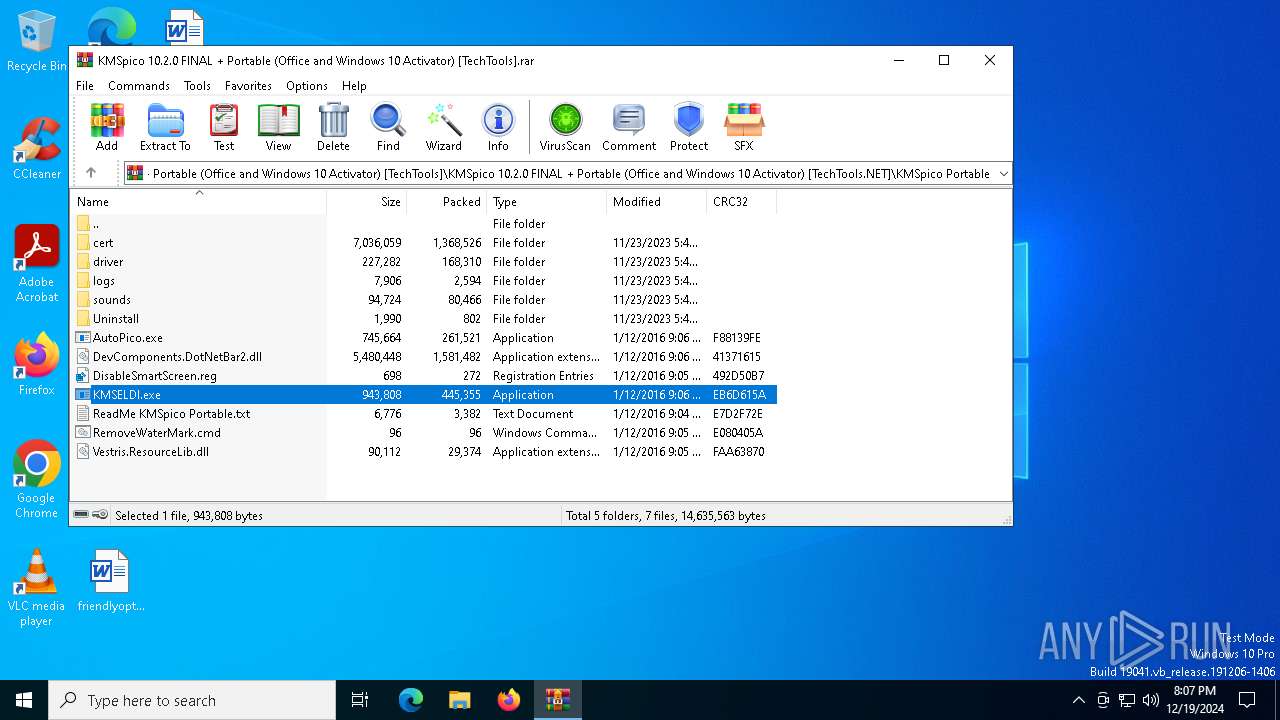Open the notification center

click(1247, 700)
